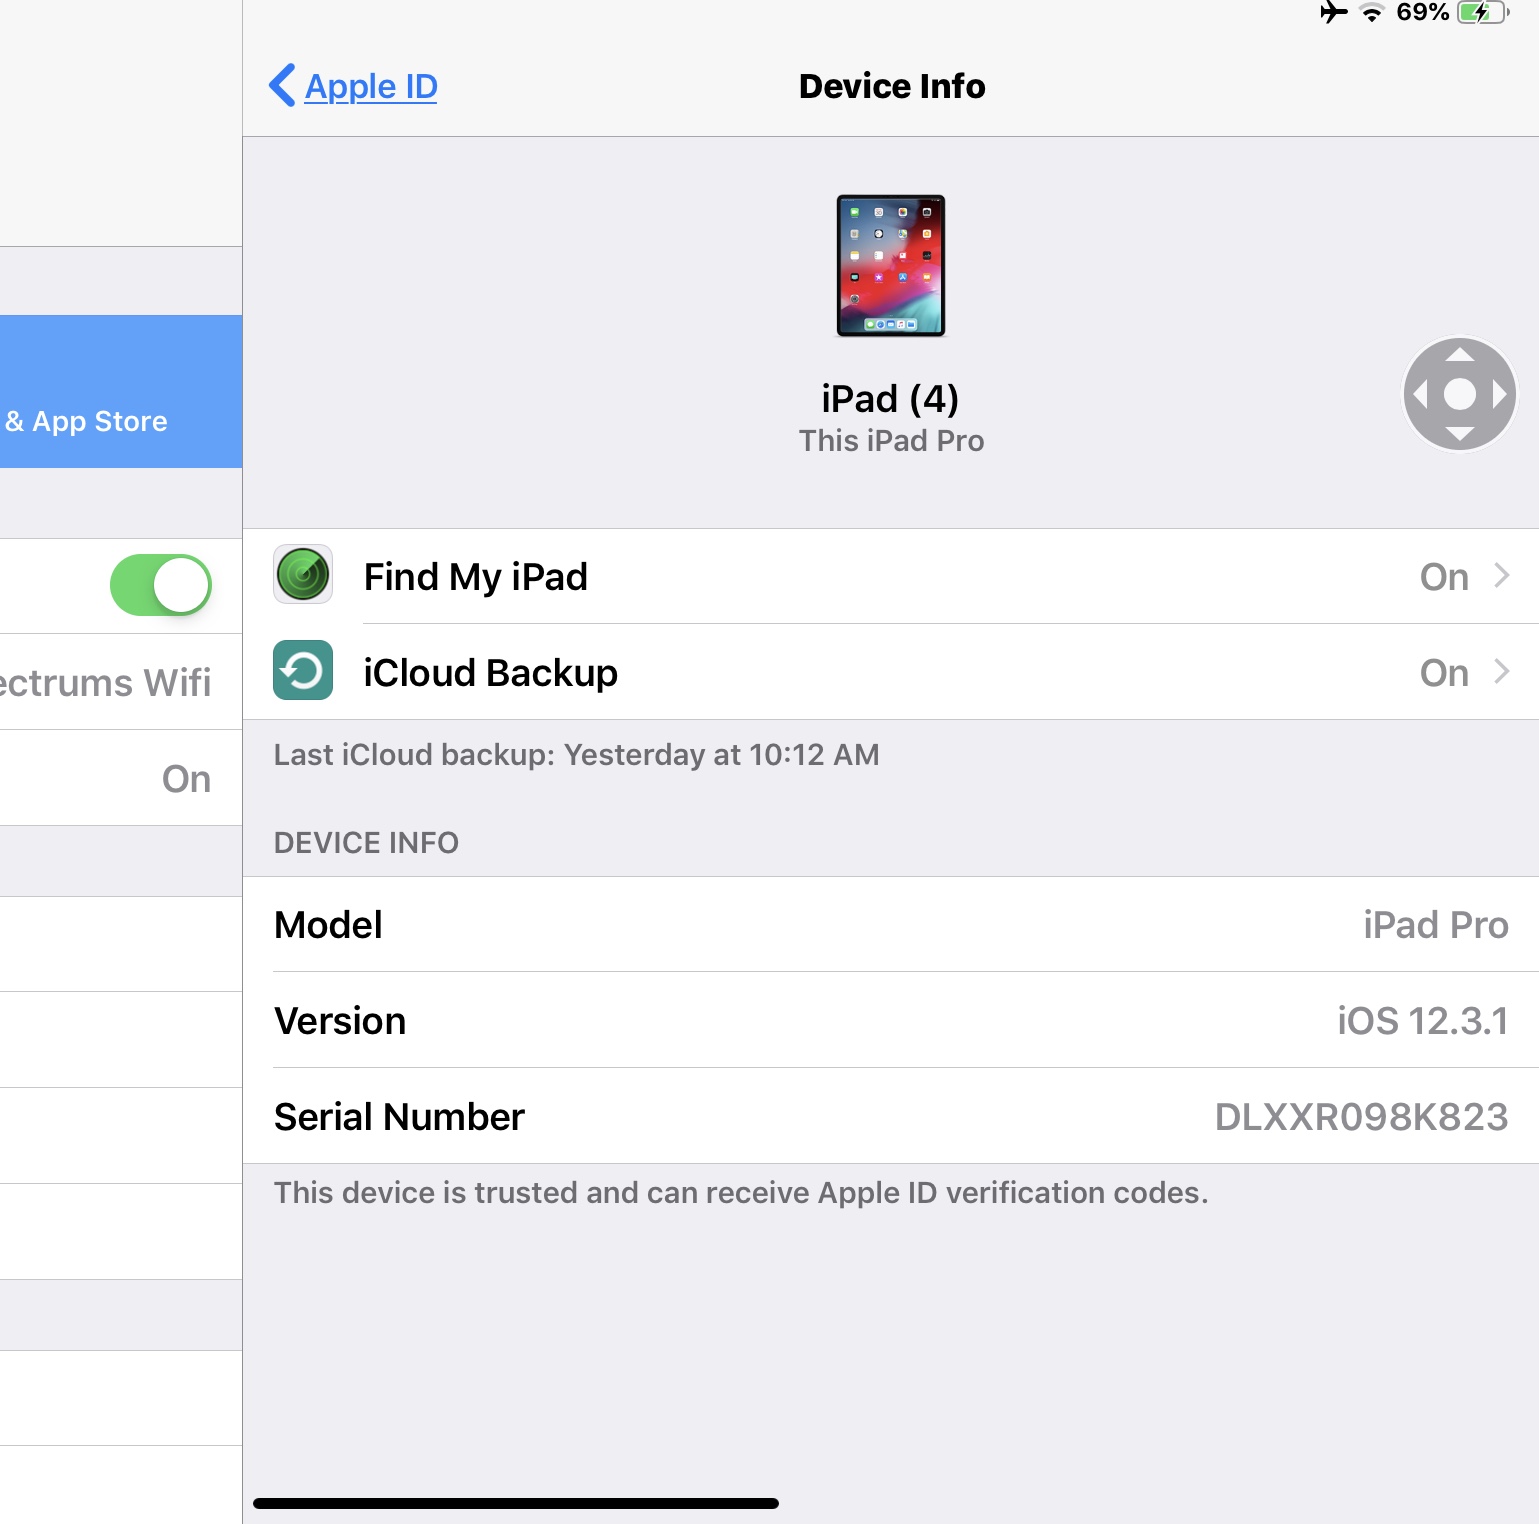The image size is (1539, 1524).
Task: Tap the blue back chevron icon
Action: (x=282, y=85)
